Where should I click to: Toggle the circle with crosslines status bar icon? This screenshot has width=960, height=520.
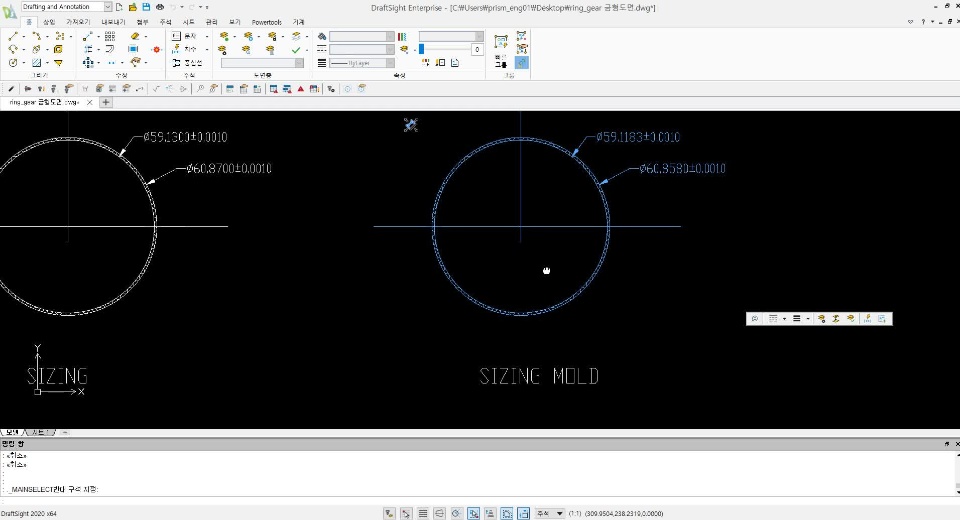pos(439,513)
